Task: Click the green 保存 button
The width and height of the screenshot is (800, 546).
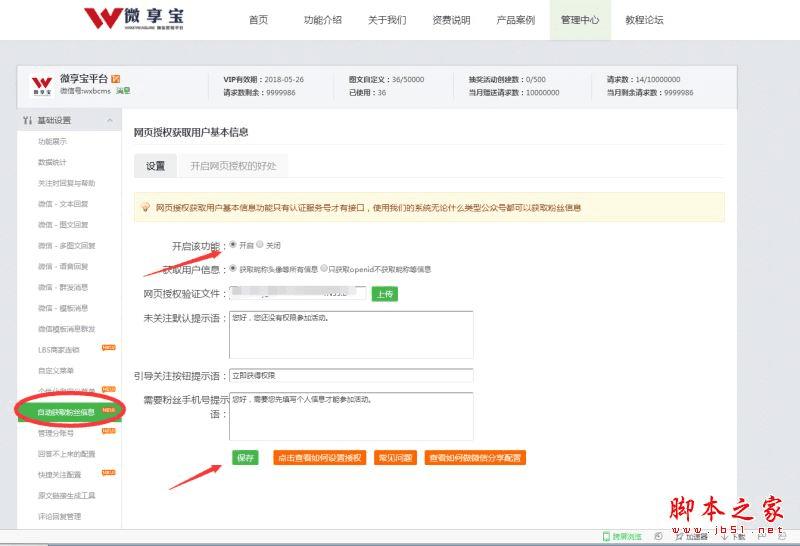Action: click(245, 458)
